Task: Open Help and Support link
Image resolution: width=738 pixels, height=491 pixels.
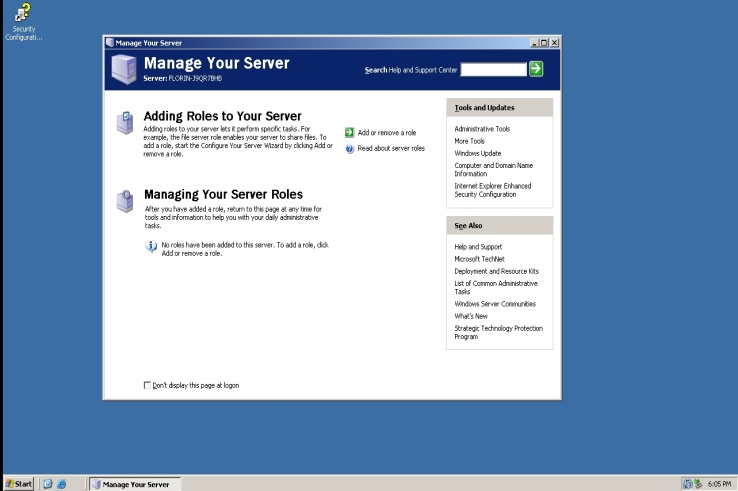Action: tap(478, 247)
